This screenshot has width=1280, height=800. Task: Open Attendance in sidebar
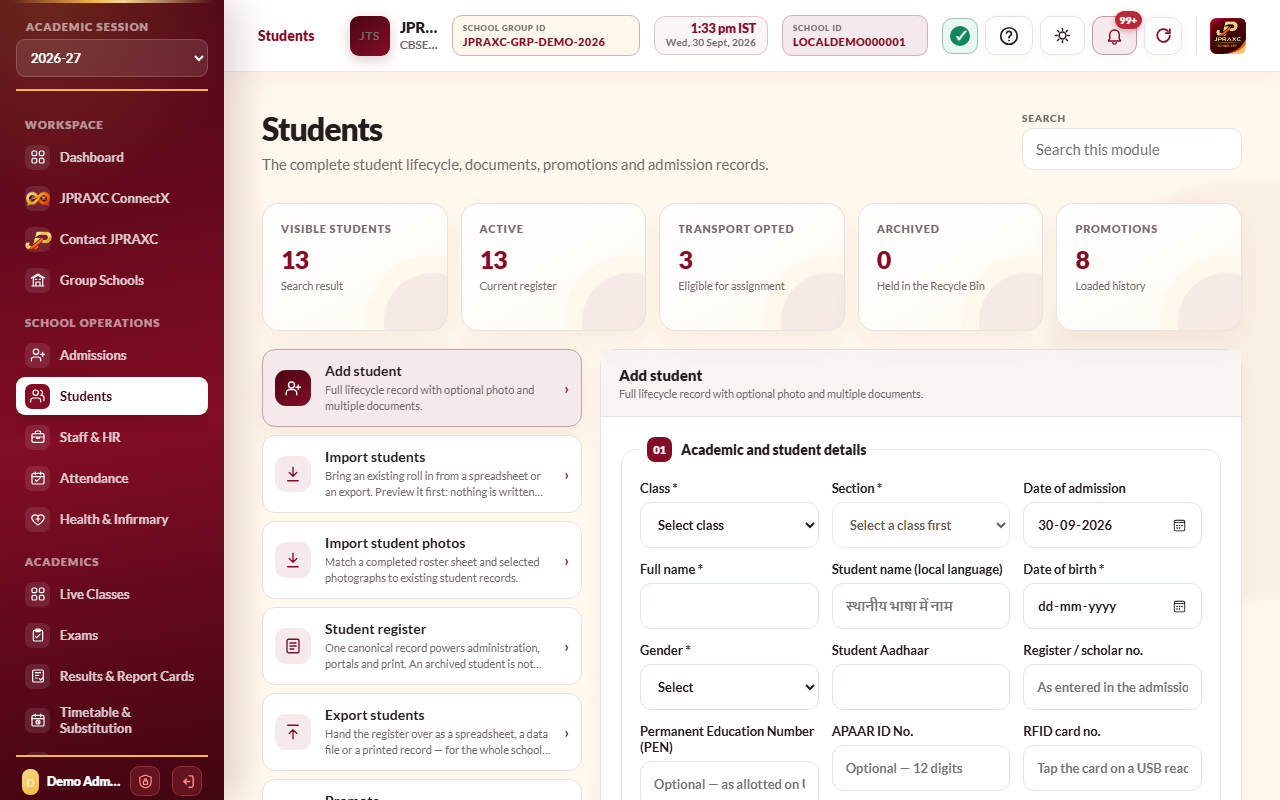click(112, 478)
